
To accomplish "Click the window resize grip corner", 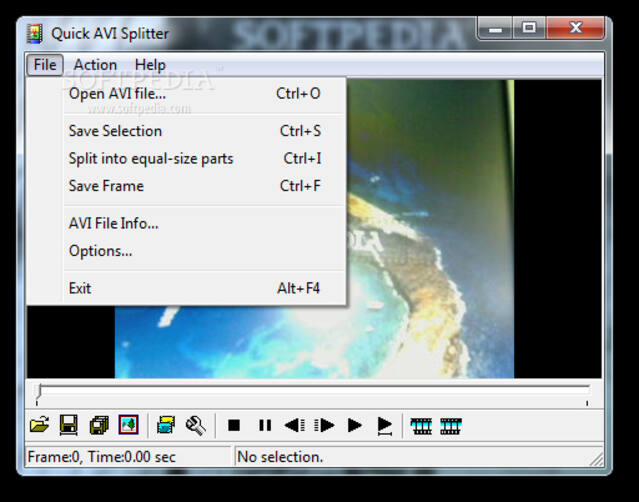I will tap(597, 460).
